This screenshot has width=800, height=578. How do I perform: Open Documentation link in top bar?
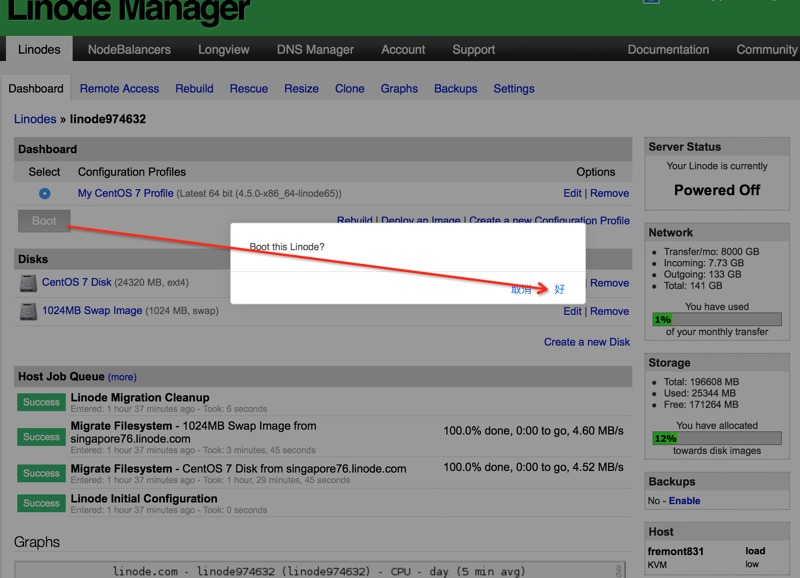(668, 49)
